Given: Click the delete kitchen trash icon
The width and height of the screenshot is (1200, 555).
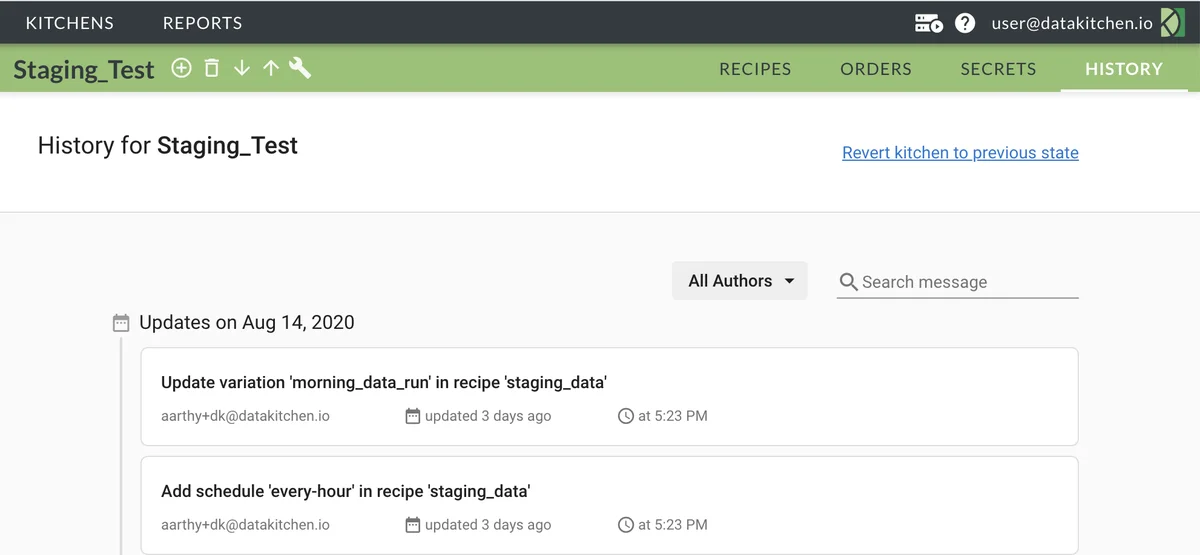Looking at the screenshot, I should click(211, 68).
